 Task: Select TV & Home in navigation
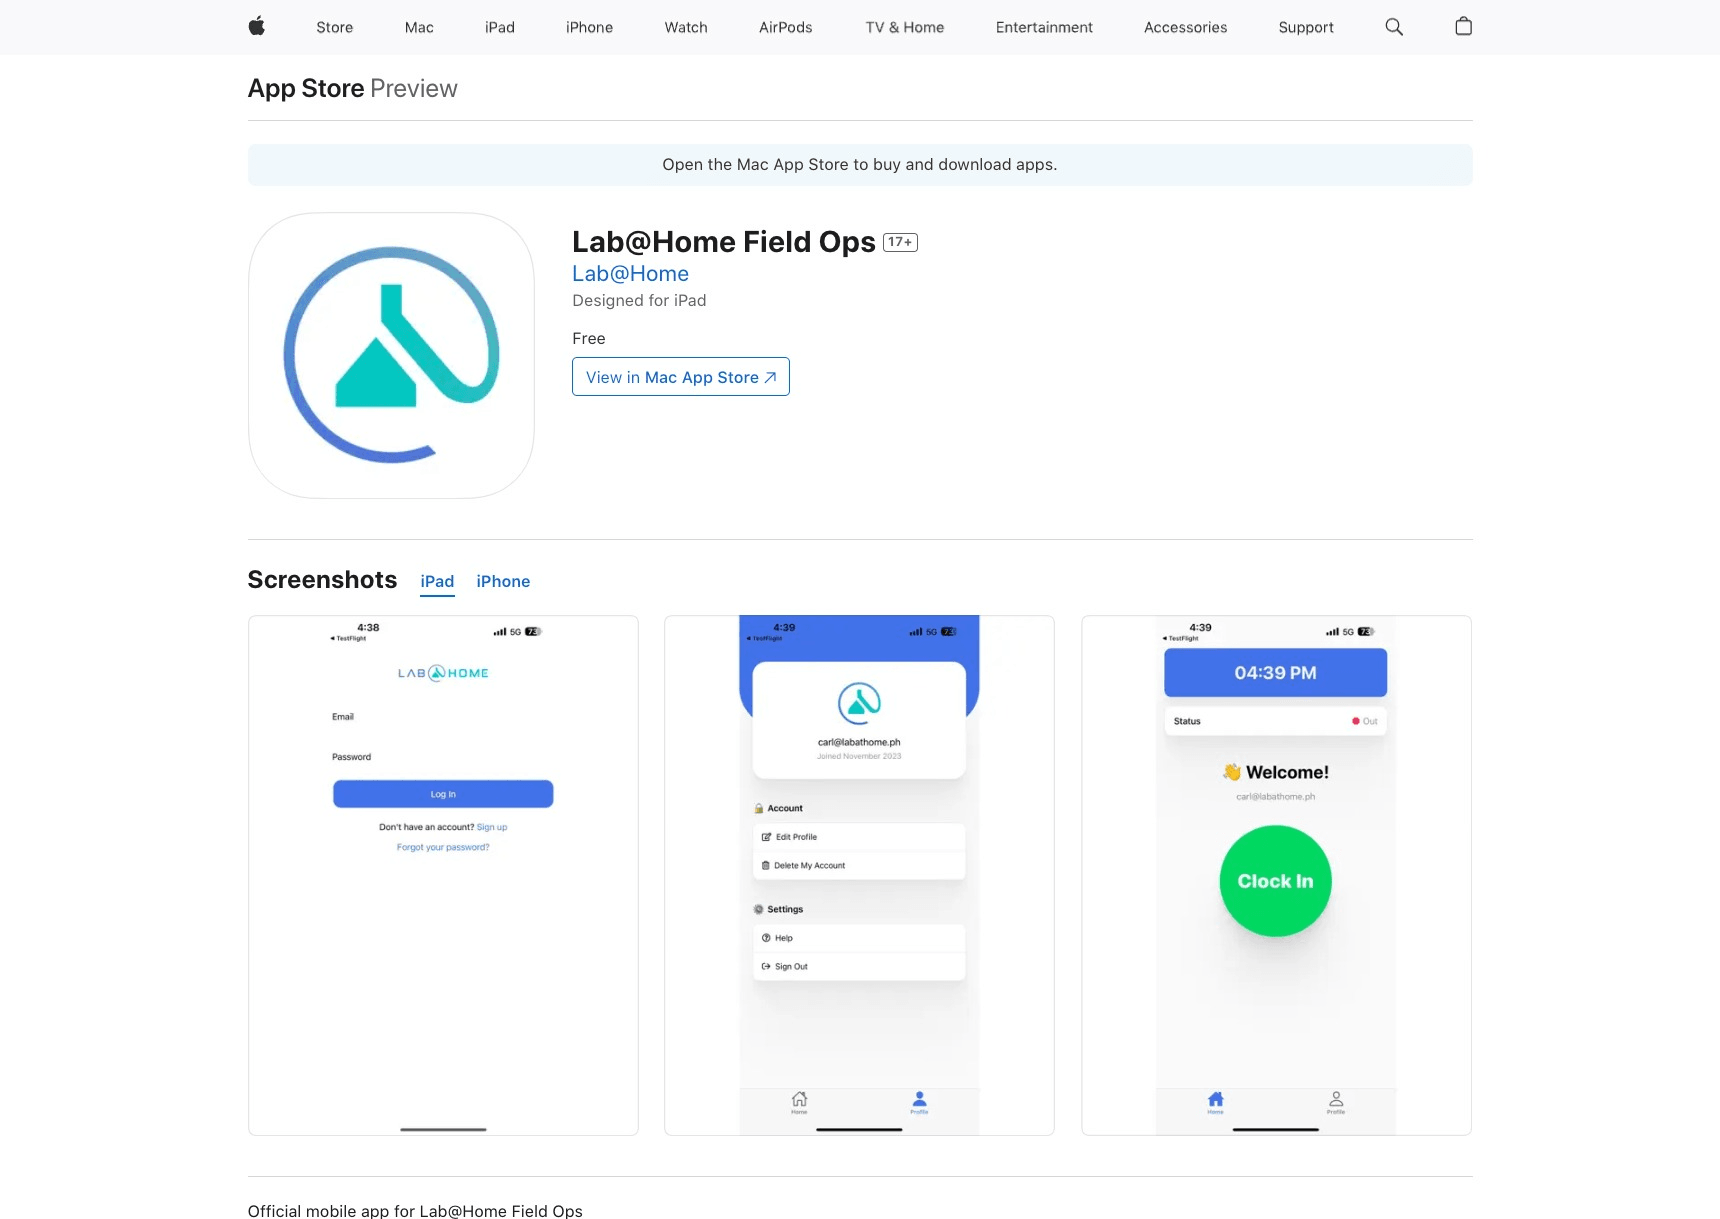click(x=904, y=27)
